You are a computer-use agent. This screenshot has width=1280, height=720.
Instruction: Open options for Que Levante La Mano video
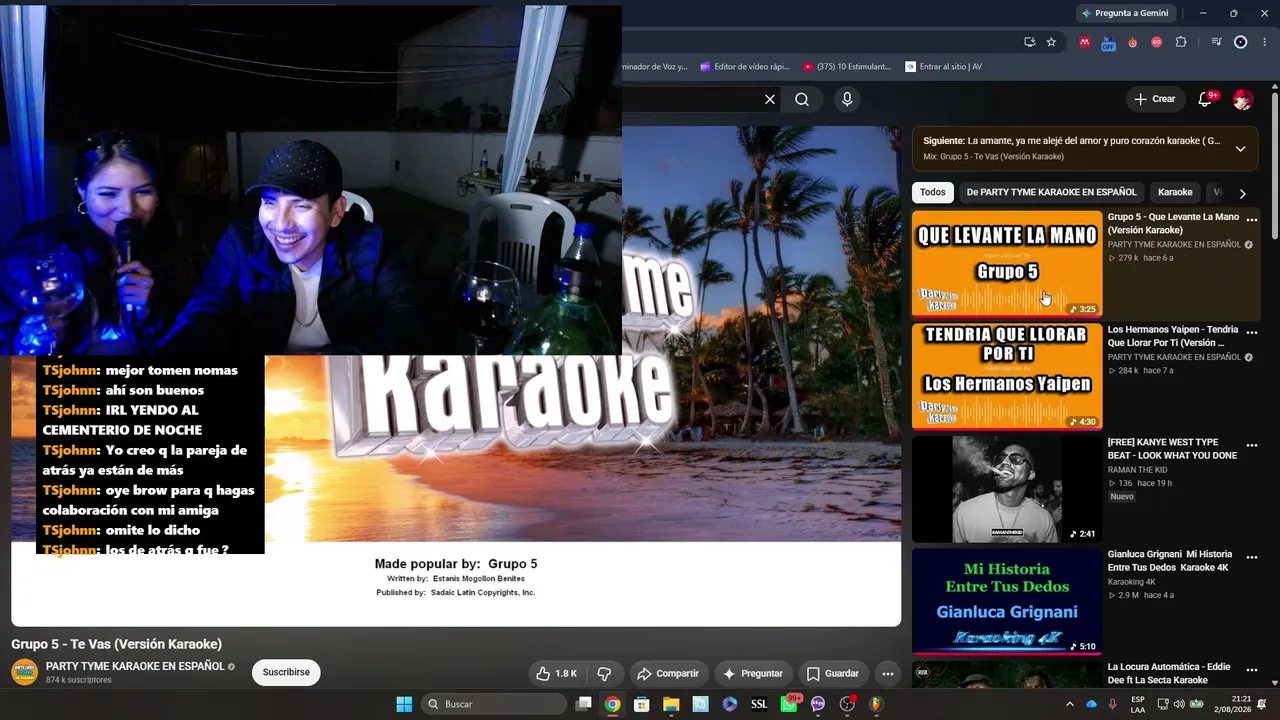[1251, 220]
